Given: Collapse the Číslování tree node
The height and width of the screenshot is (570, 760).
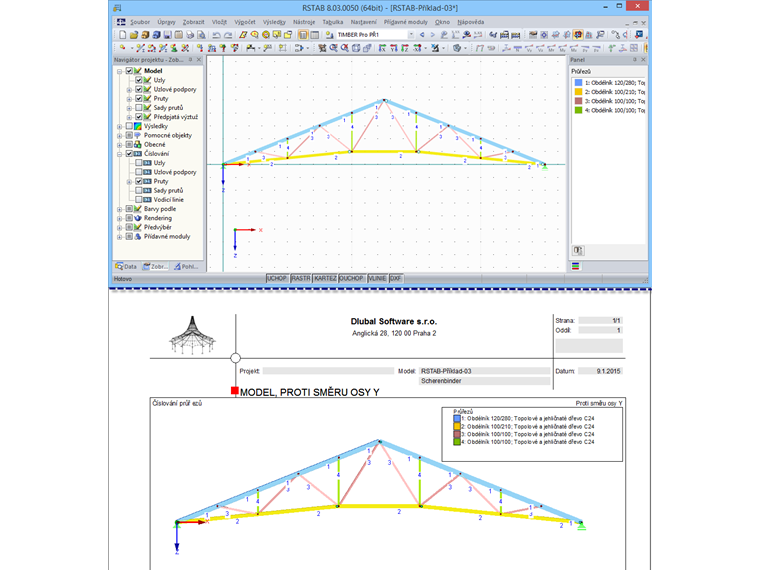Looking at the screenshot, I should coord(119,154).
